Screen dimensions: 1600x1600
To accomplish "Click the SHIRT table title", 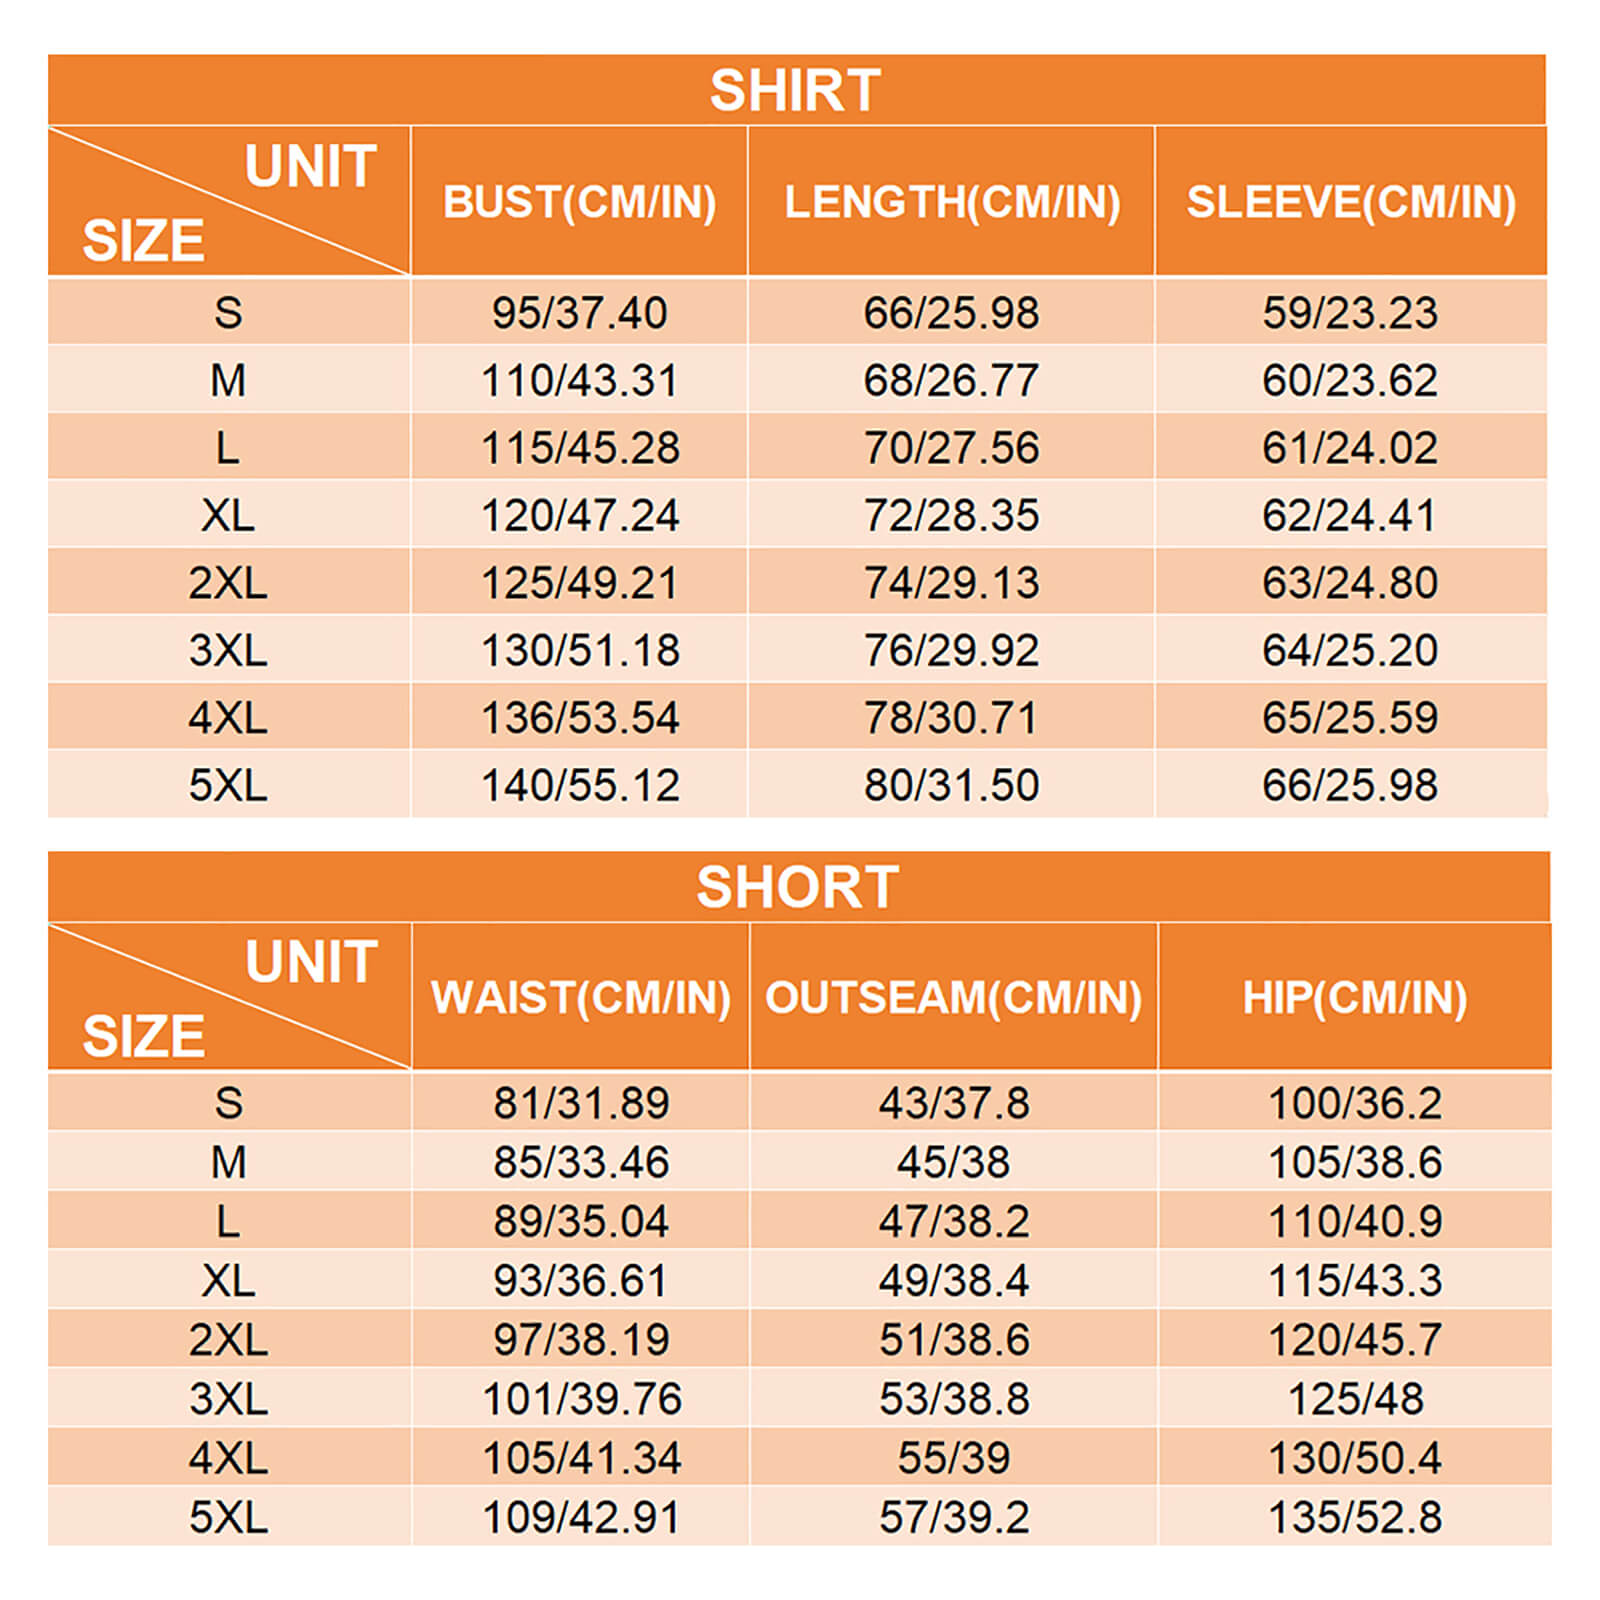I will point(795,90).
